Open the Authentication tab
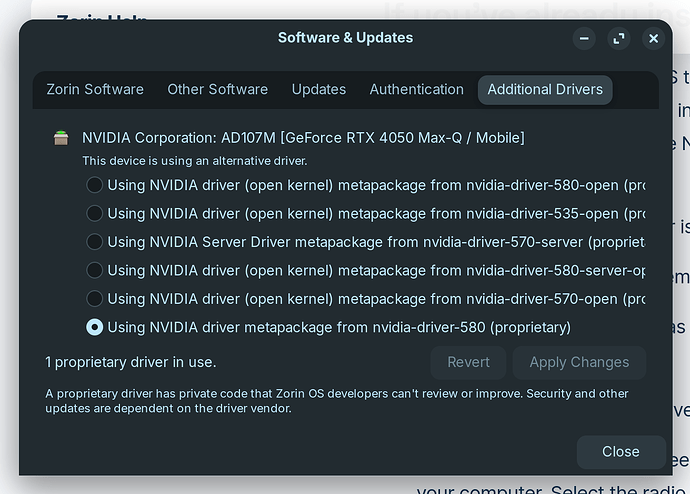 point(416,89)
